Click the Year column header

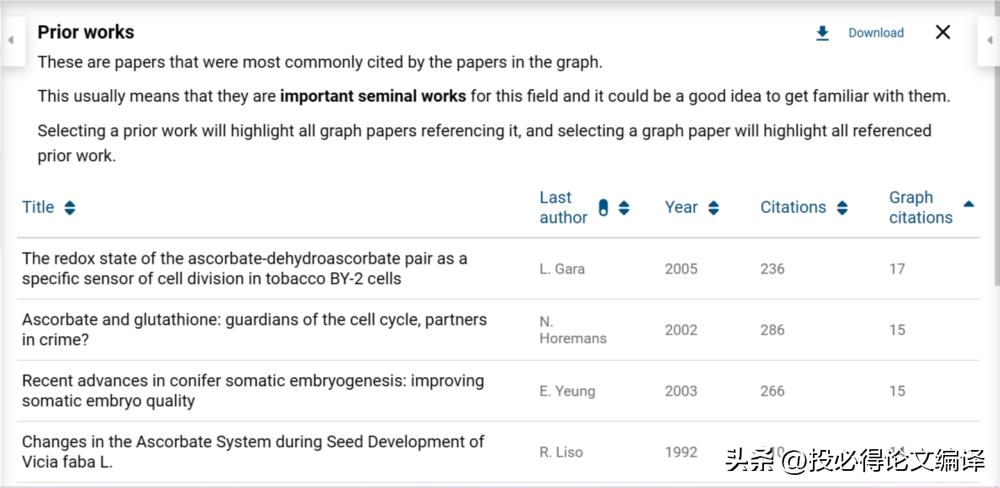[x=681, y=207]
